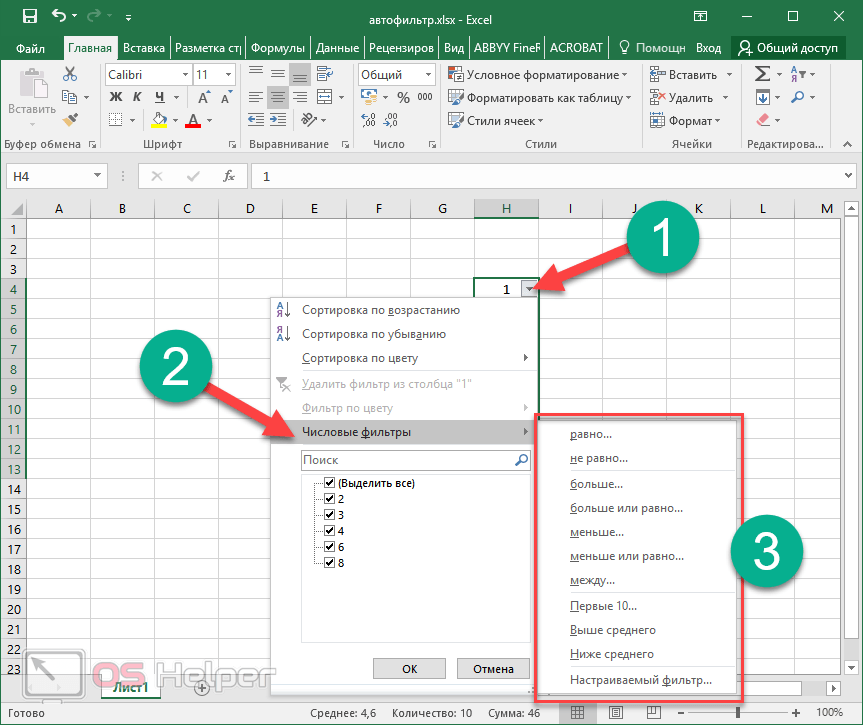Screen dimensions: 863x725
Task: Uncheck the (Выделить все) checkbox
Action: pyautogui.click(x=330, y=483)
